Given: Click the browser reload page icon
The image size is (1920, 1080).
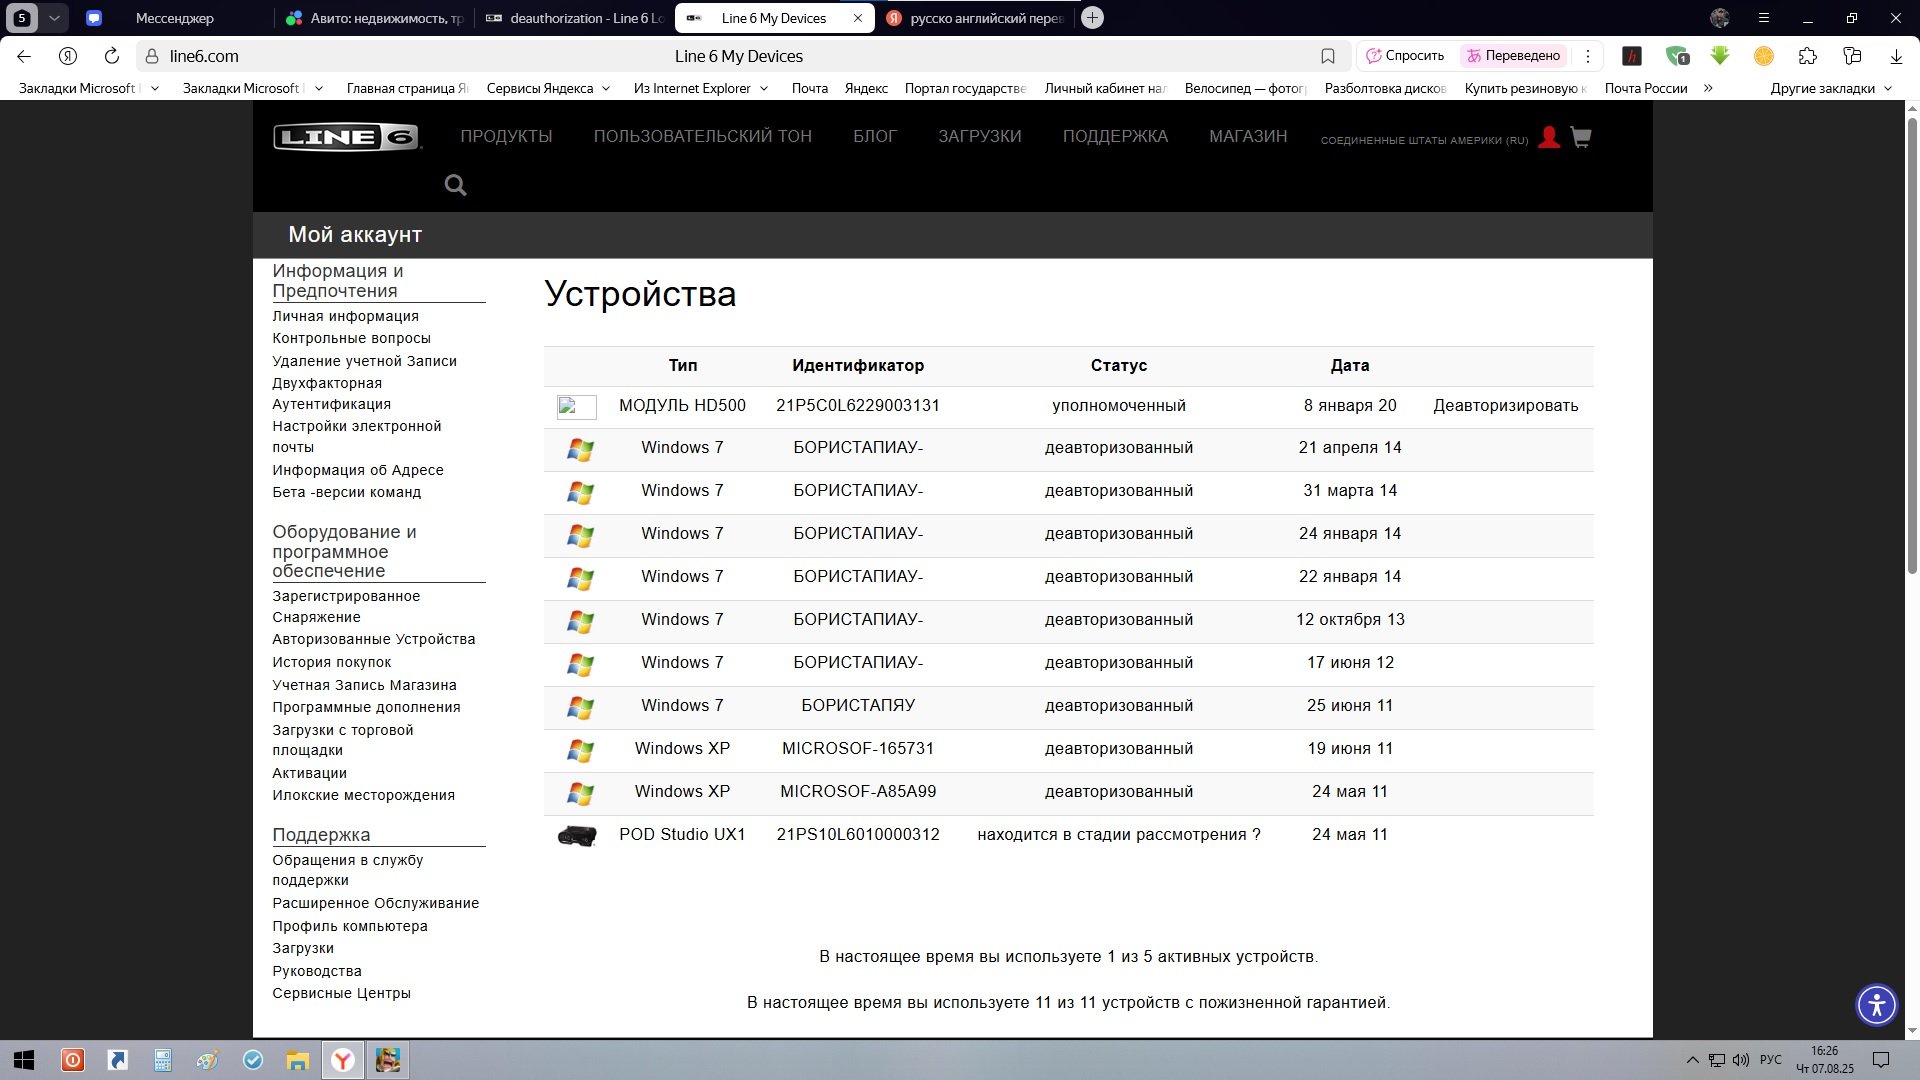Looking at the screenshot, I should point(112,56).
